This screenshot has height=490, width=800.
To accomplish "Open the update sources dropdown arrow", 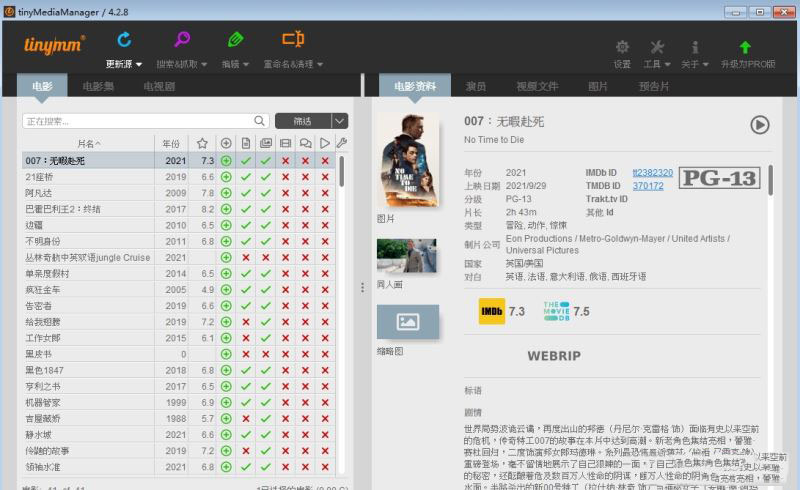I will tap(139, 64).
